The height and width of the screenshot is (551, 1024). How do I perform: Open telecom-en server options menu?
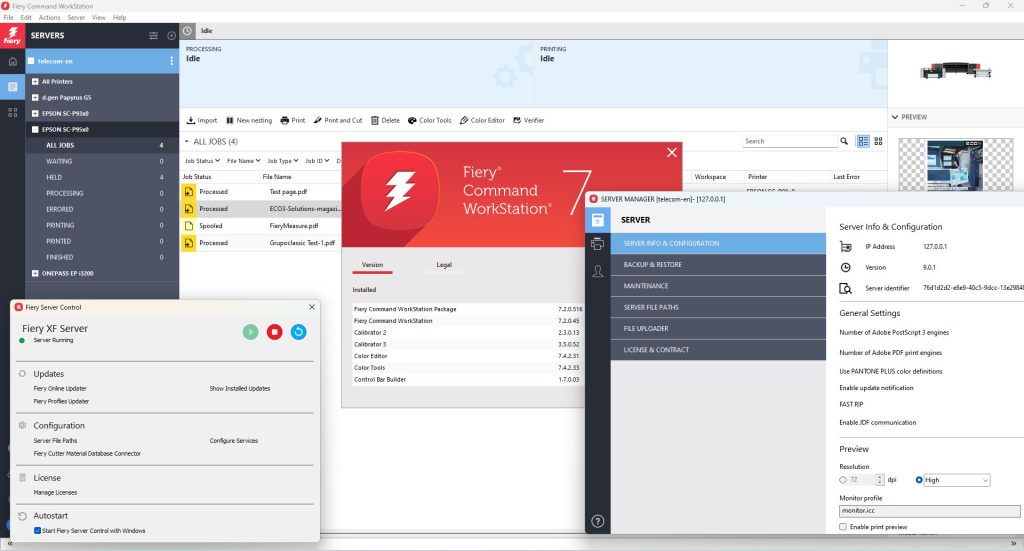[172, 61]
